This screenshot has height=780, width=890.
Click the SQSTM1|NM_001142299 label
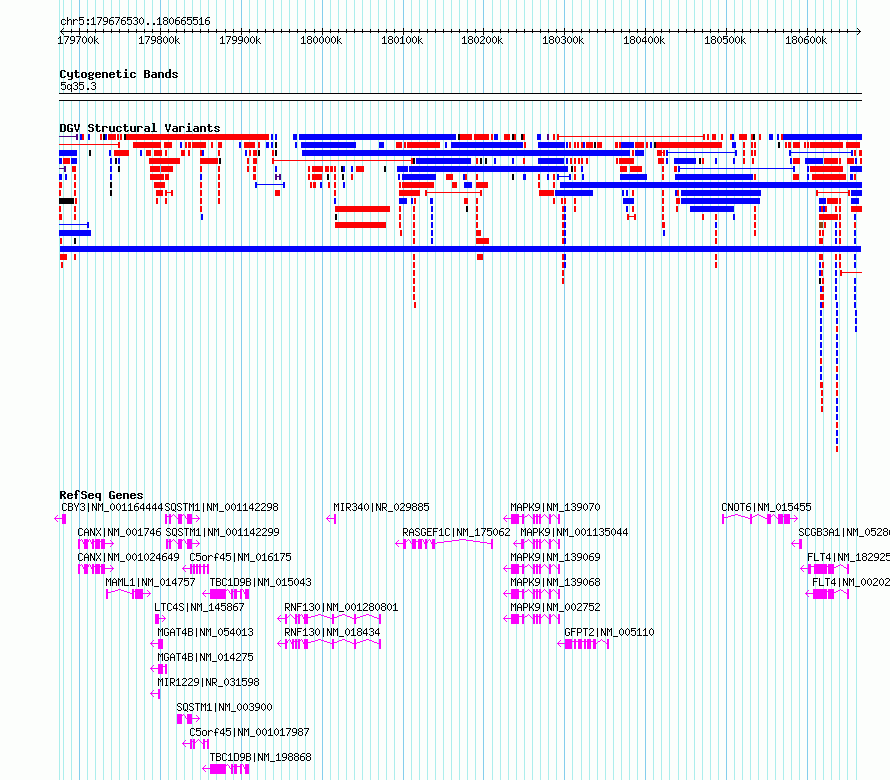coord(222,532)
